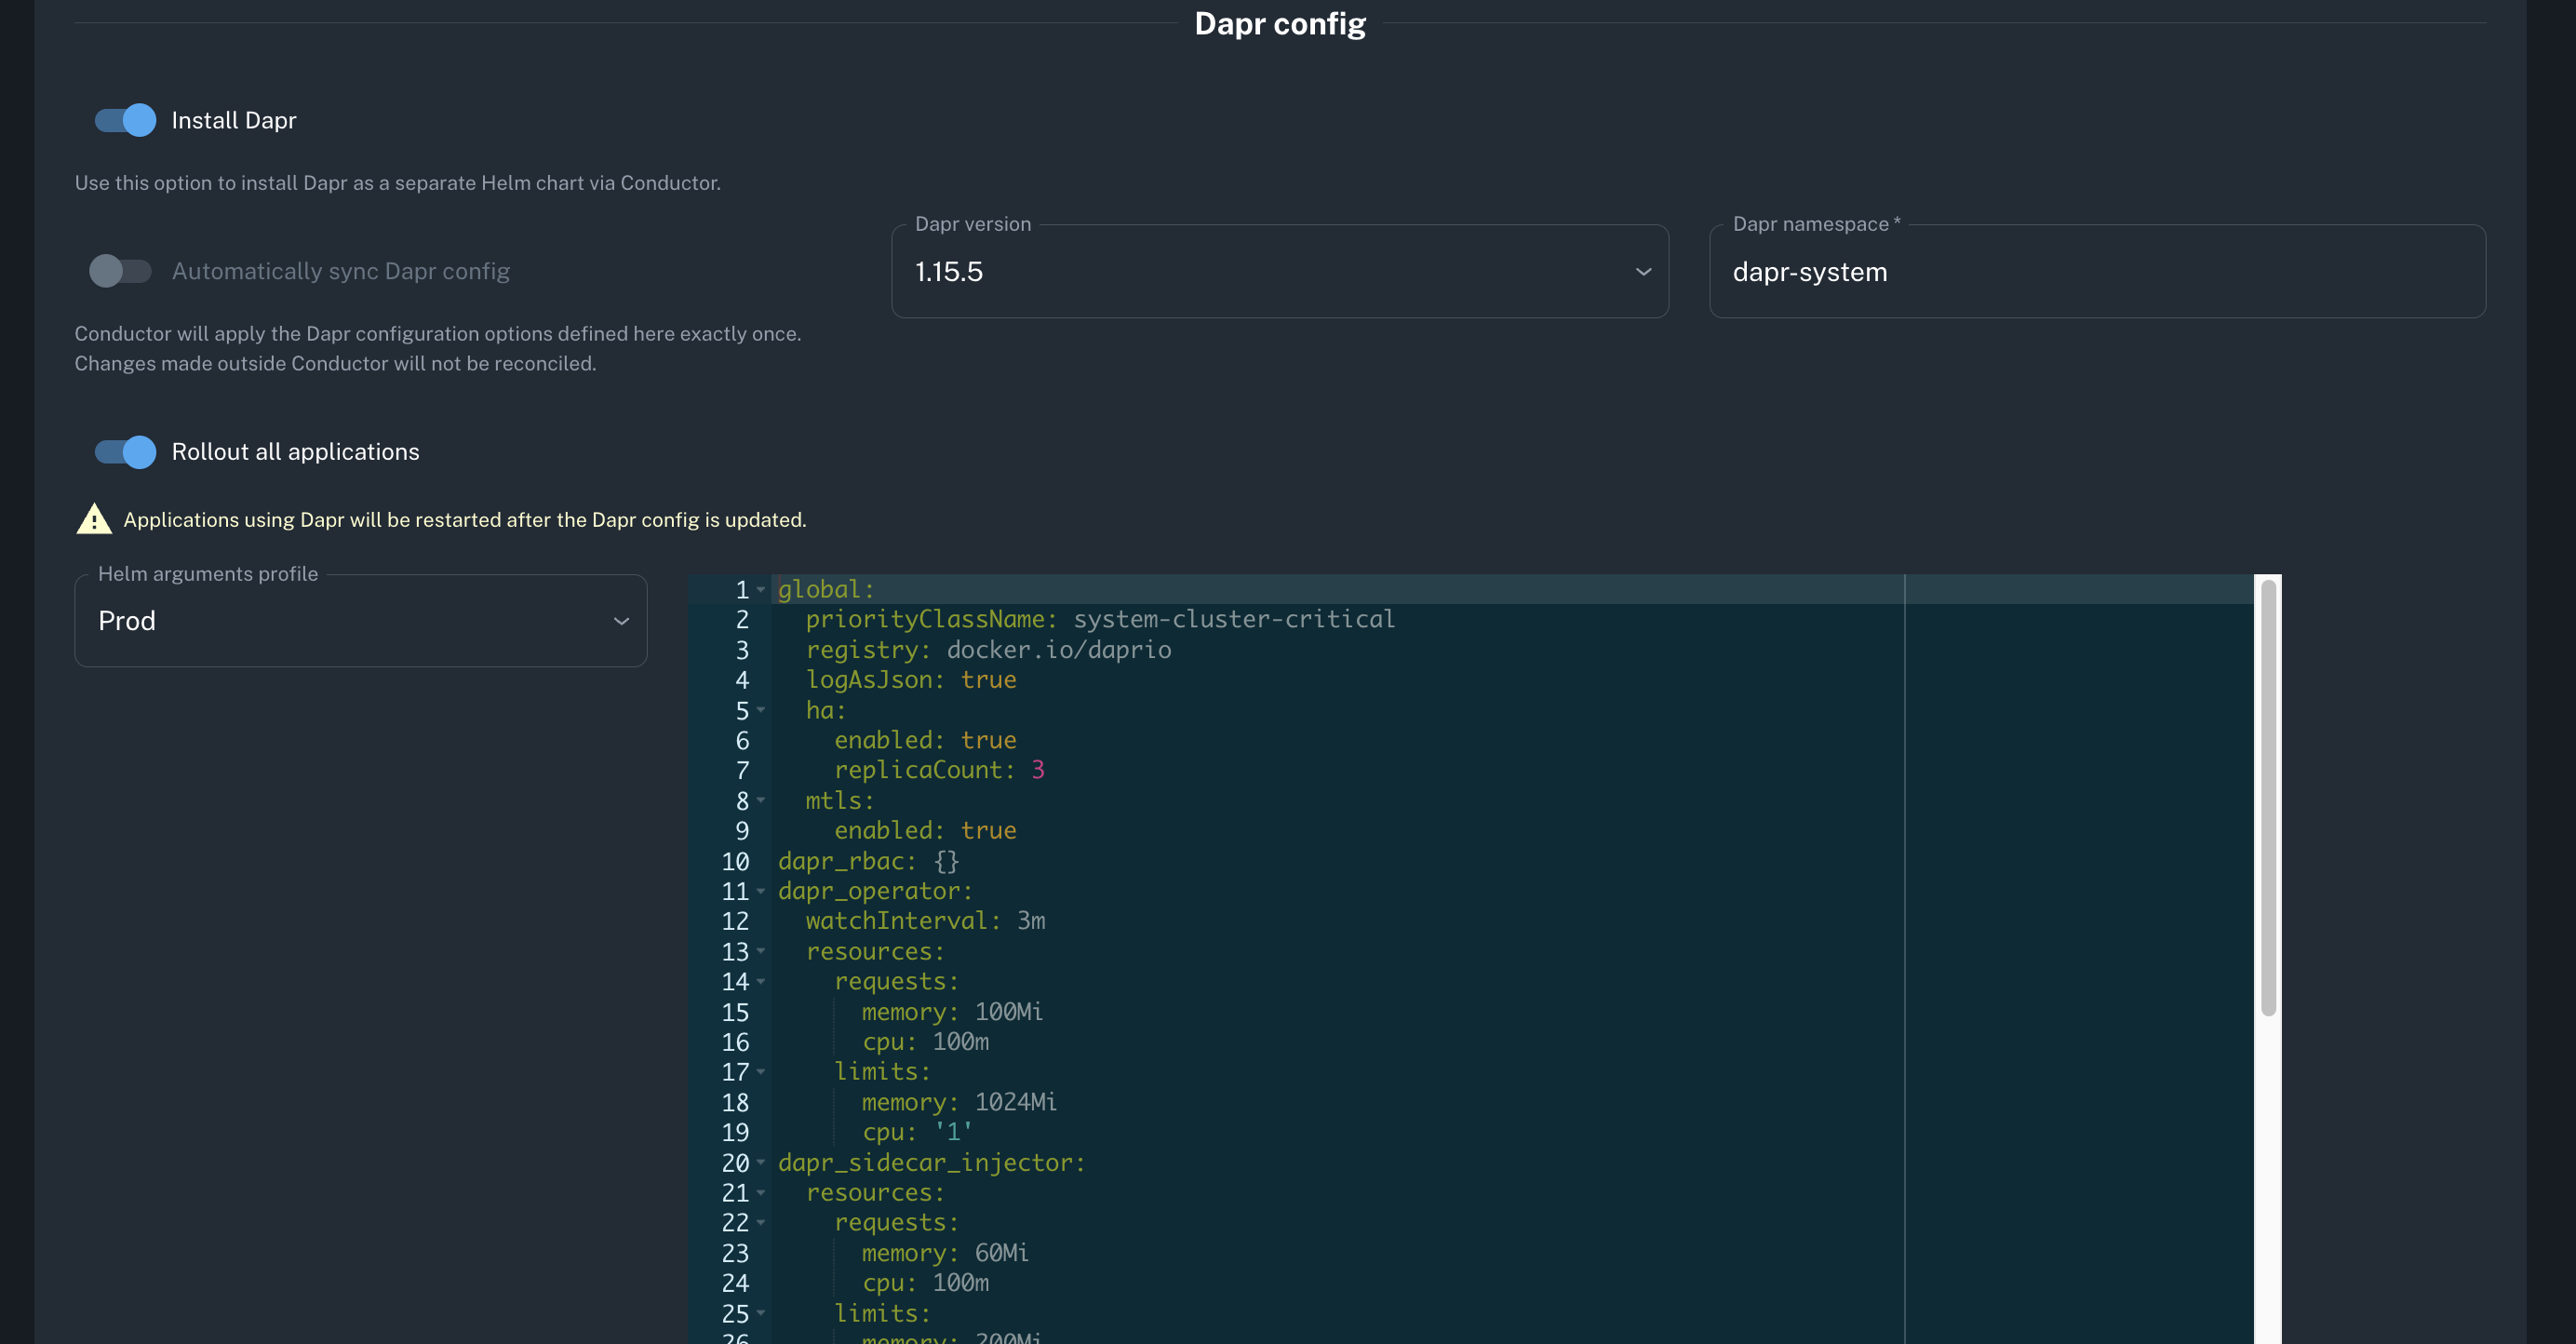The width and height of the screenshot is (2576, 1344).
Task: Collapse the global section fold arrow
Action: click(x=761, y=589)
